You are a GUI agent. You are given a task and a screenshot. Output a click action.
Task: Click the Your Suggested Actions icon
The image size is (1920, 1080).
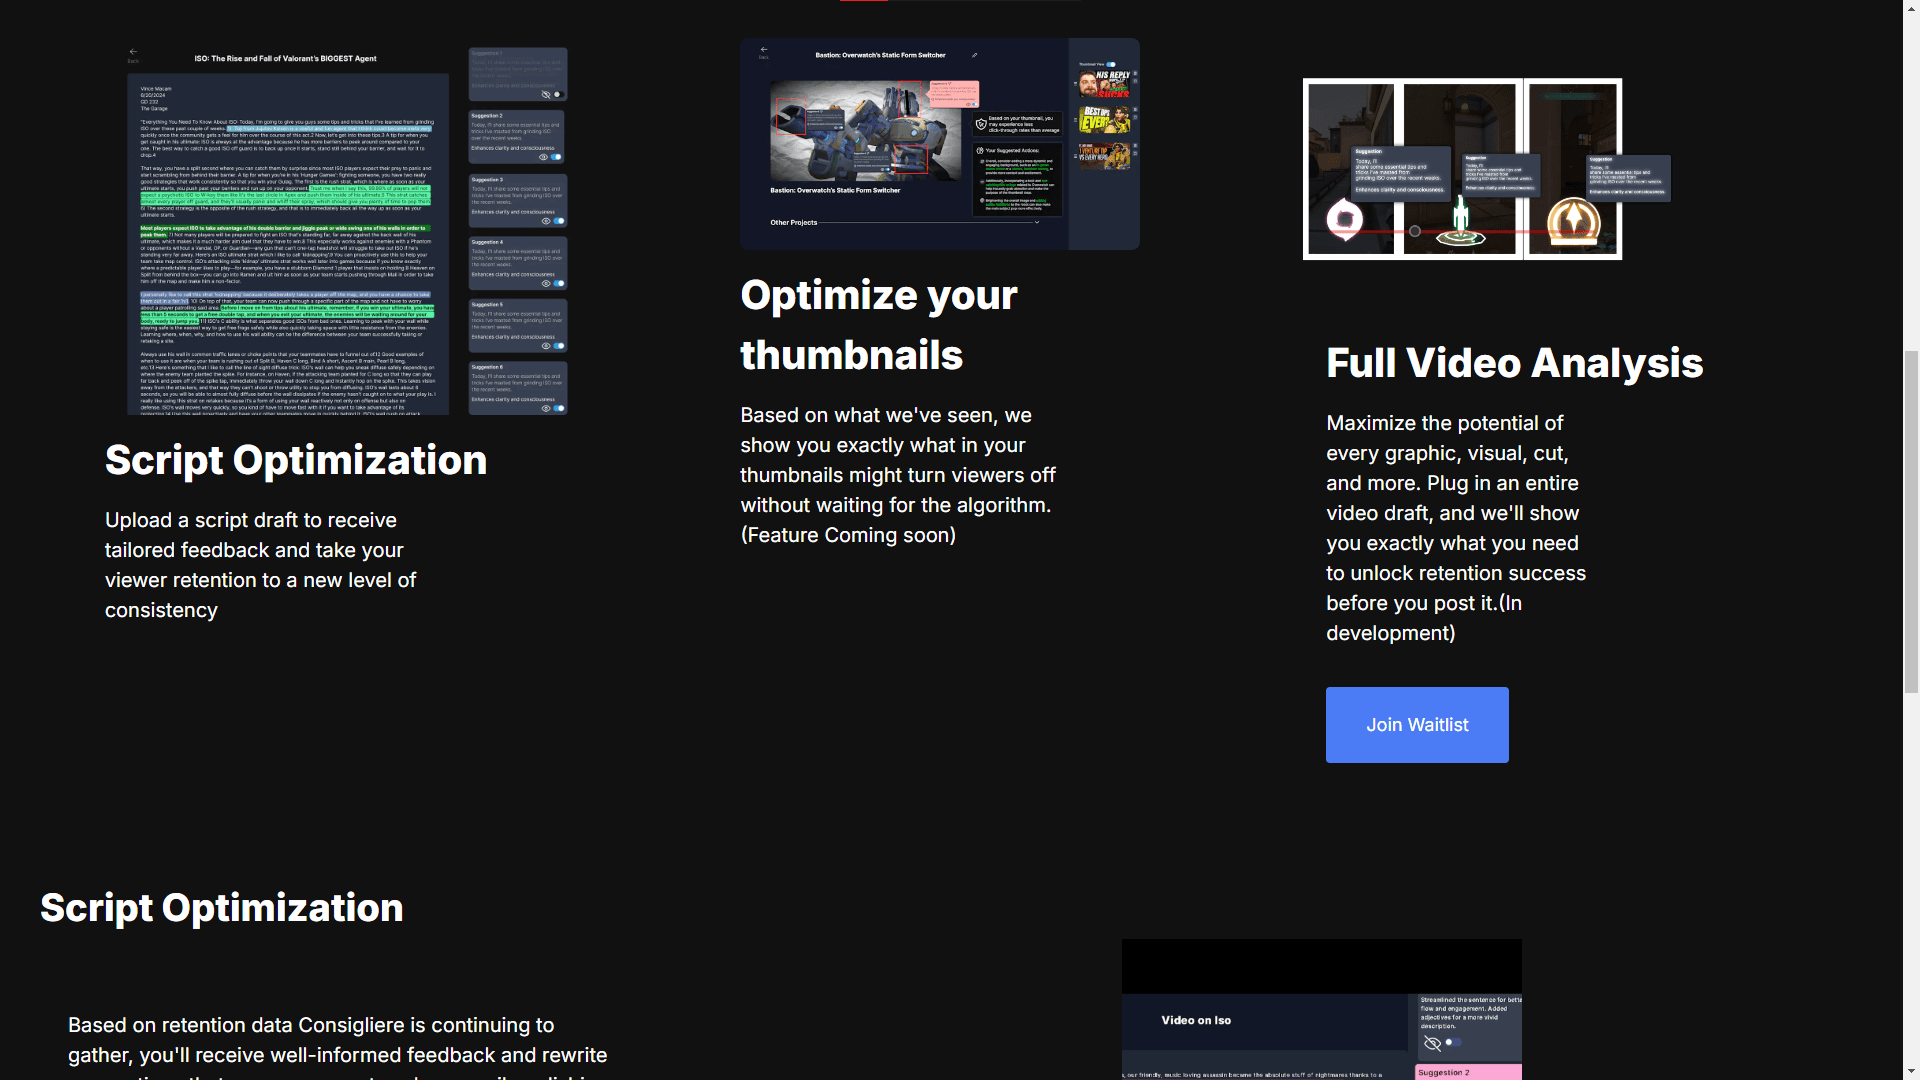(x=979, y=150)
